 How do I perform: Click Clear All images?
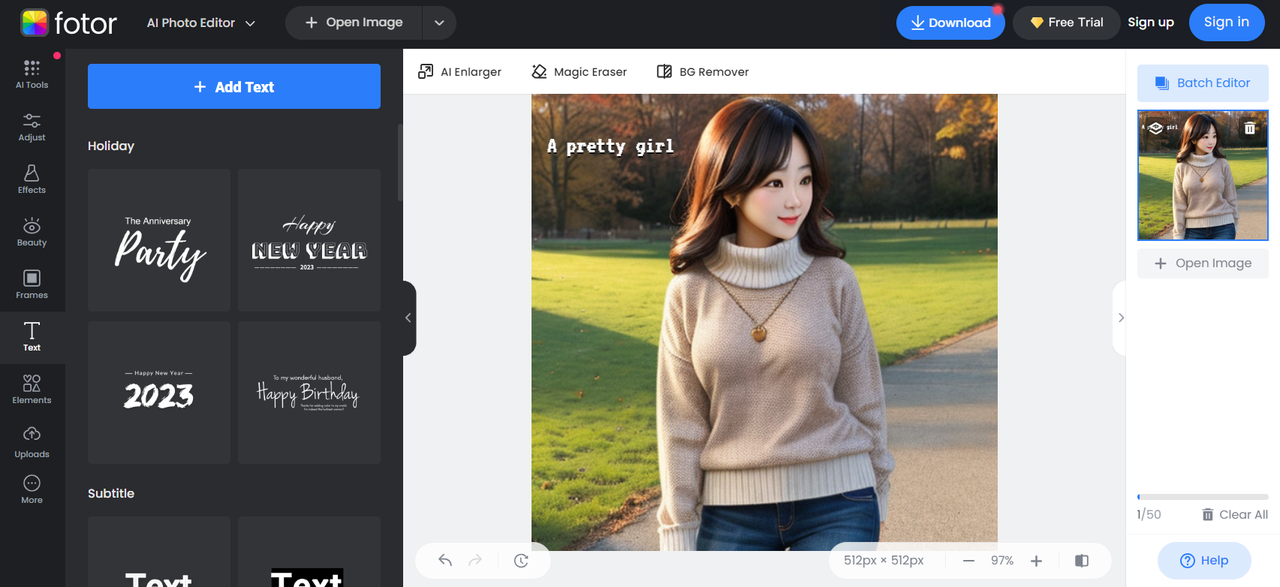(x=1234, y=514)
